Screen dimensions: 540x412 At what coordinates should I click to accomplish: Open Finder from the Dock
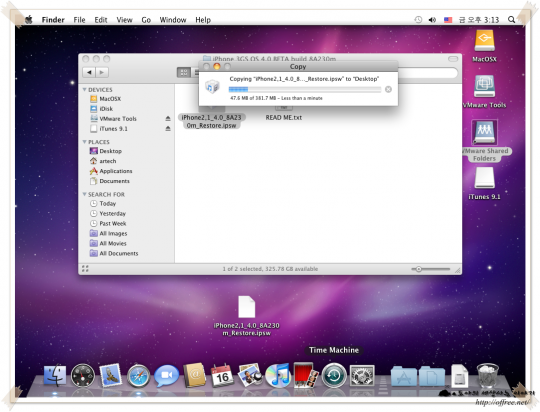point(55,375)
